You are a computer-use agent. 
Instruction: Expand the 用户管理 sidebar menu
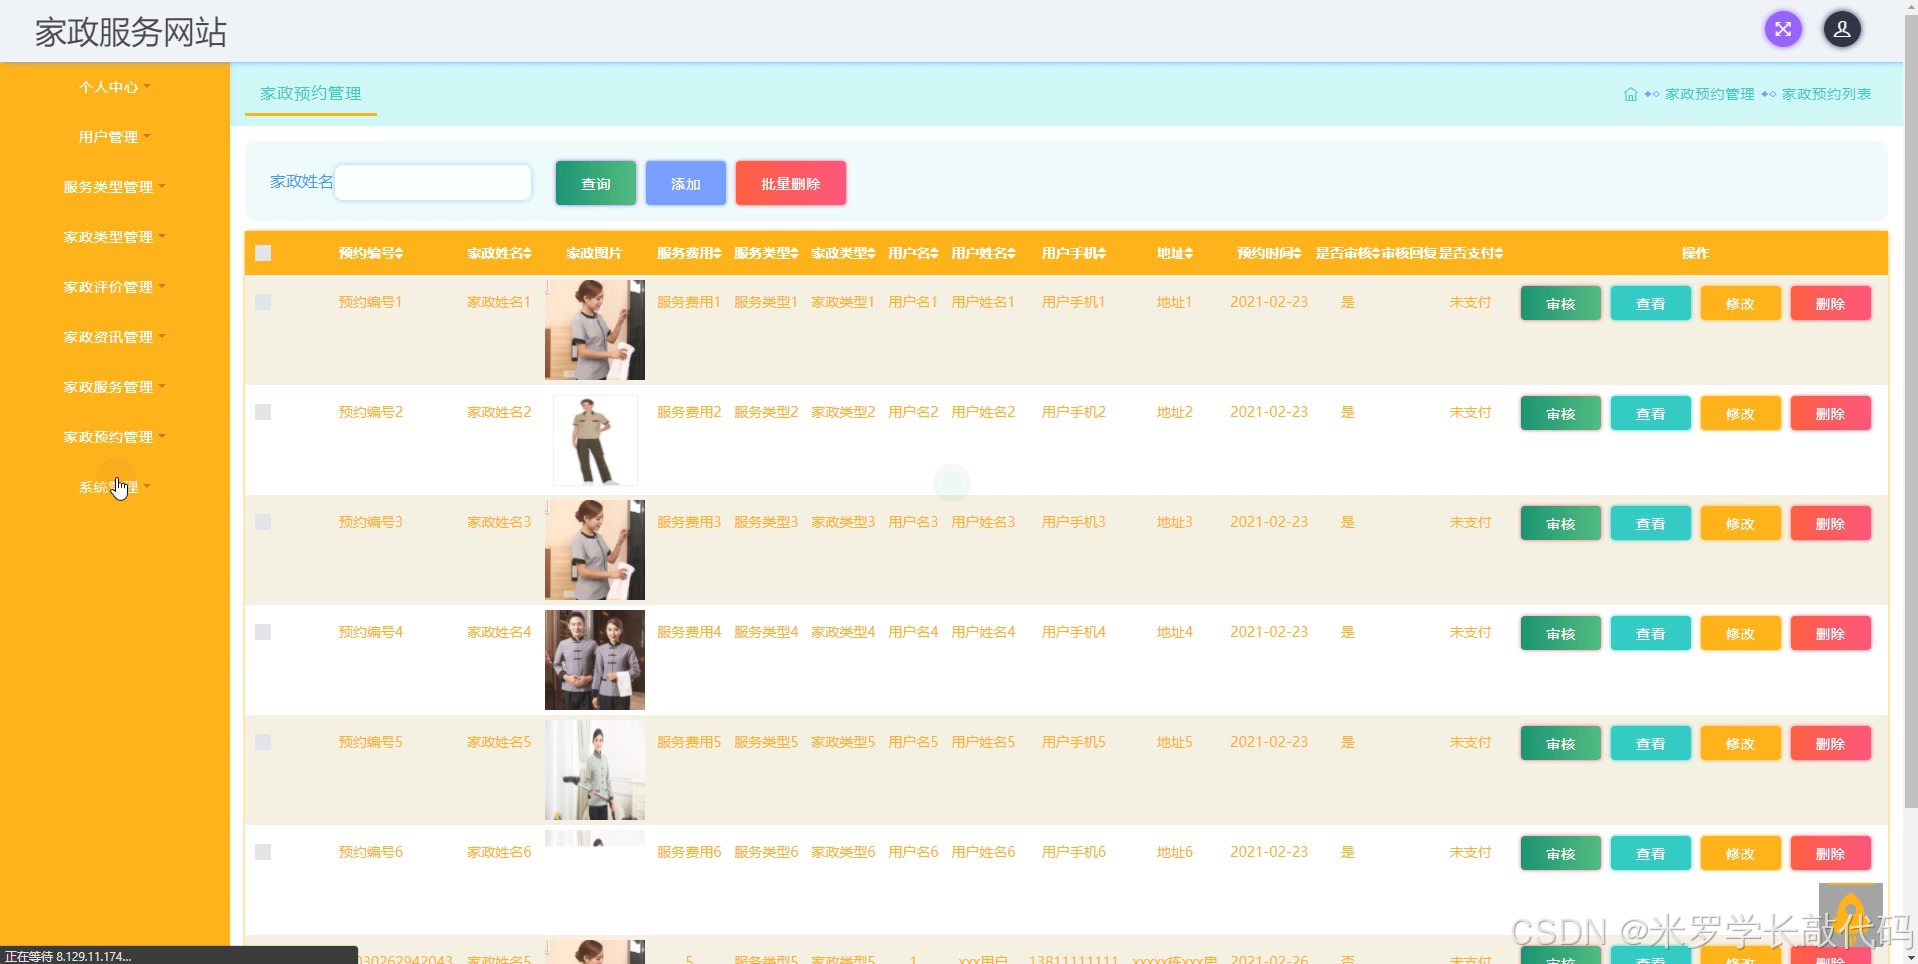coord(115,137)
